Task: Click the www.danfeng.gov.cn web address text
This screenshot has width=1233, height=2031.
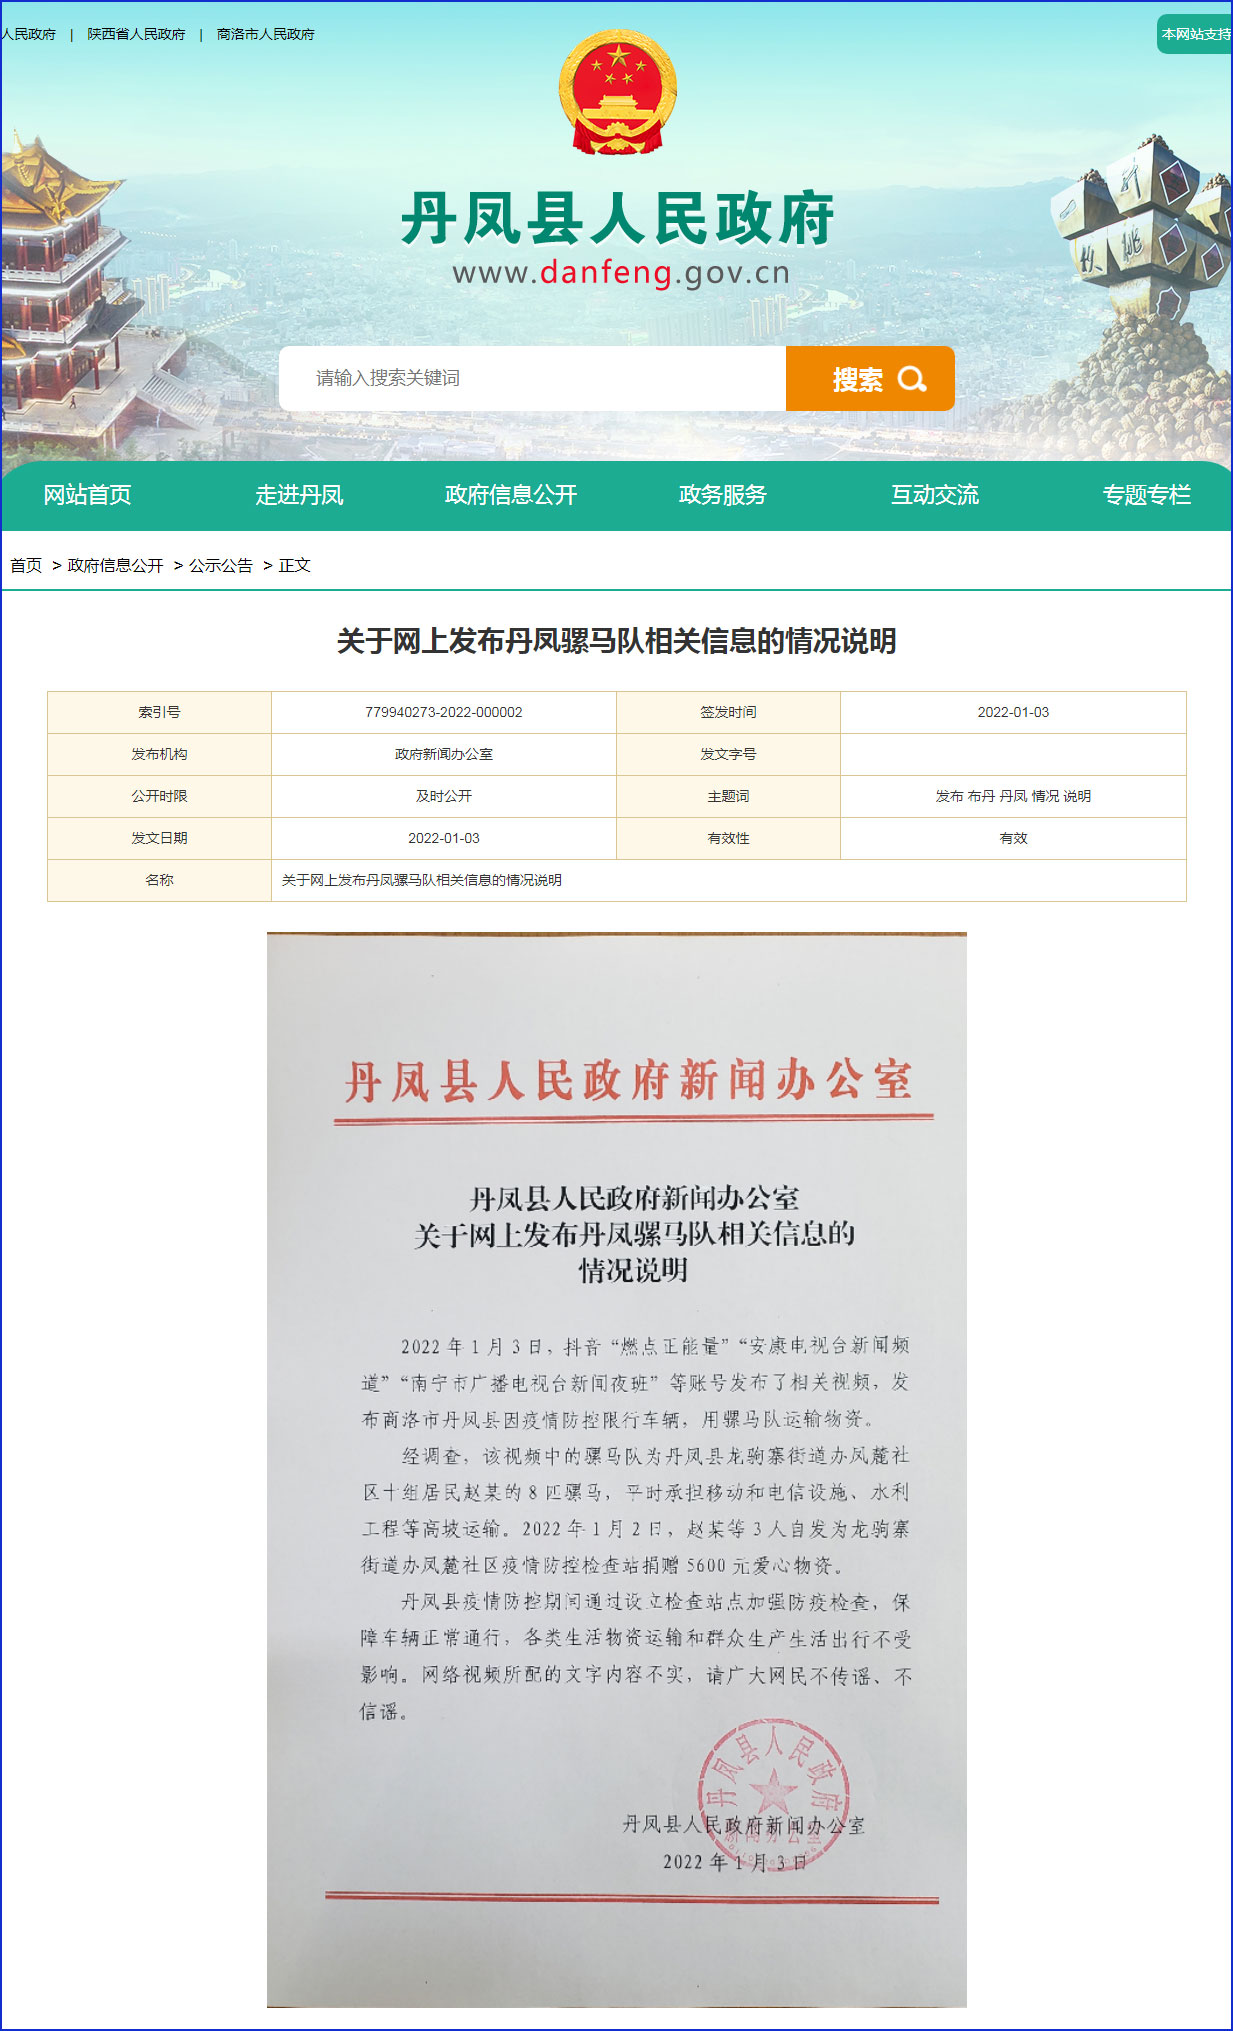Action: [x=620, y=273]
